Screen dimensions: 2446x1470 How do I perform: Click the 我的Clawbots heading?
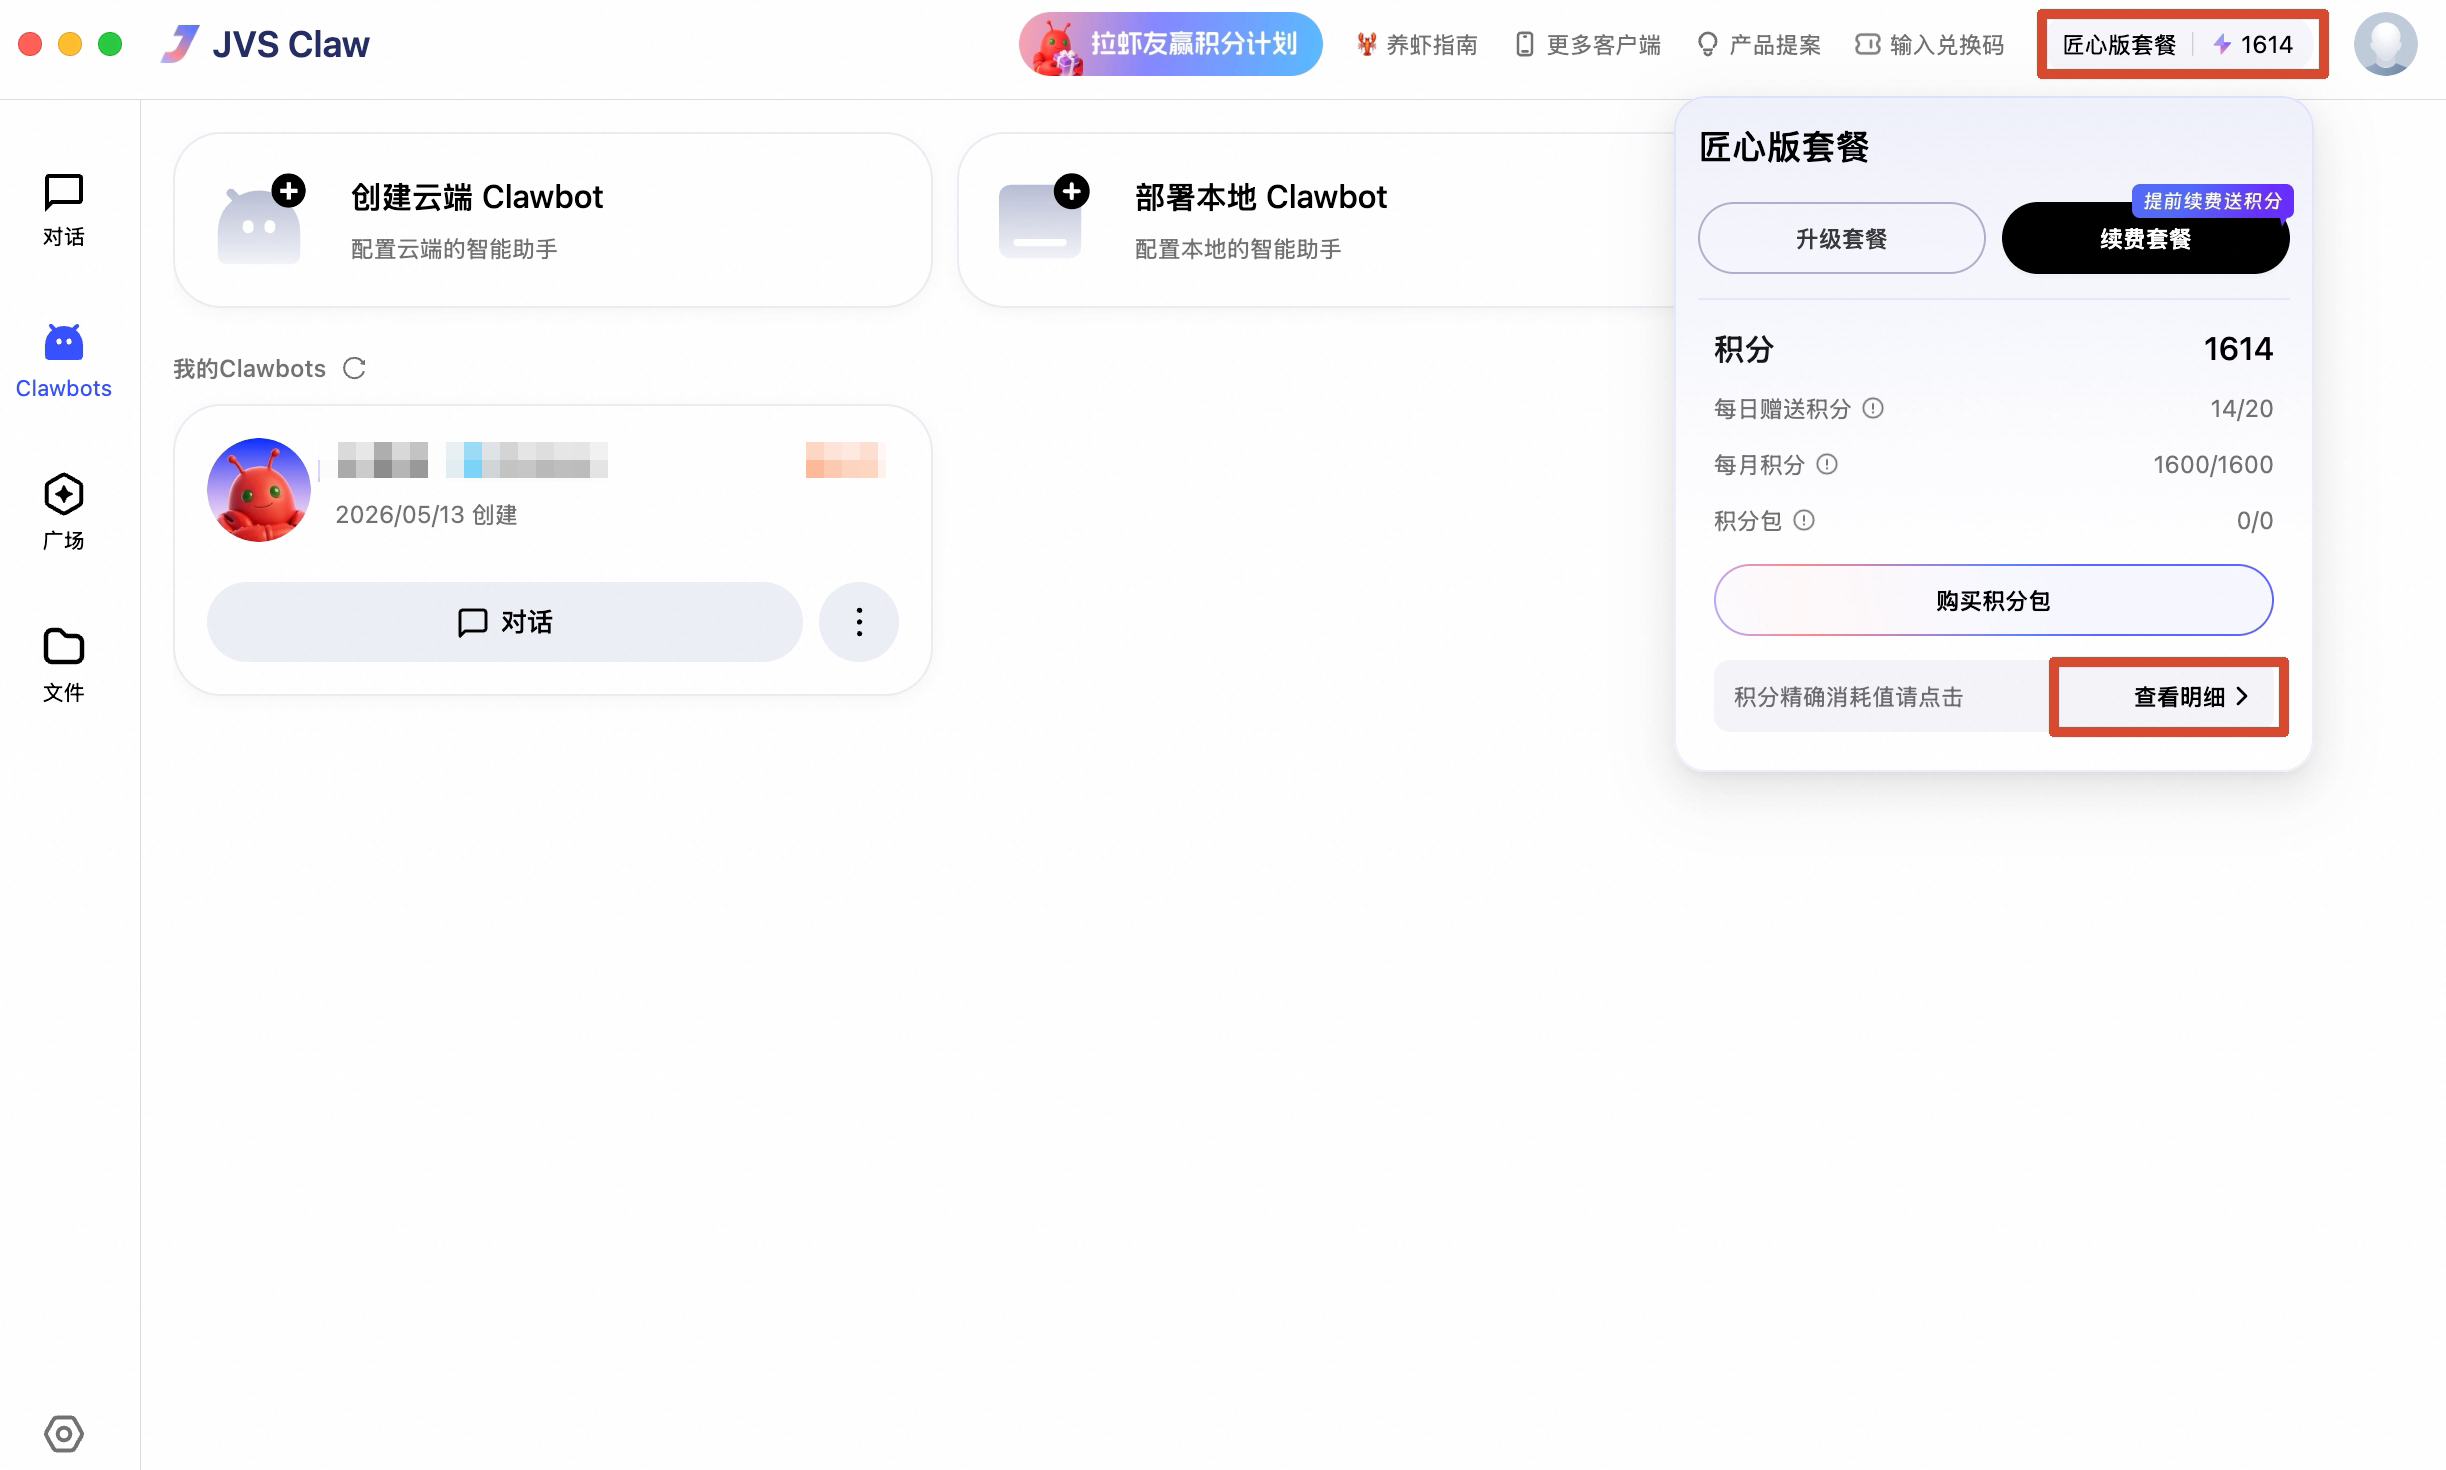[249, 368]
